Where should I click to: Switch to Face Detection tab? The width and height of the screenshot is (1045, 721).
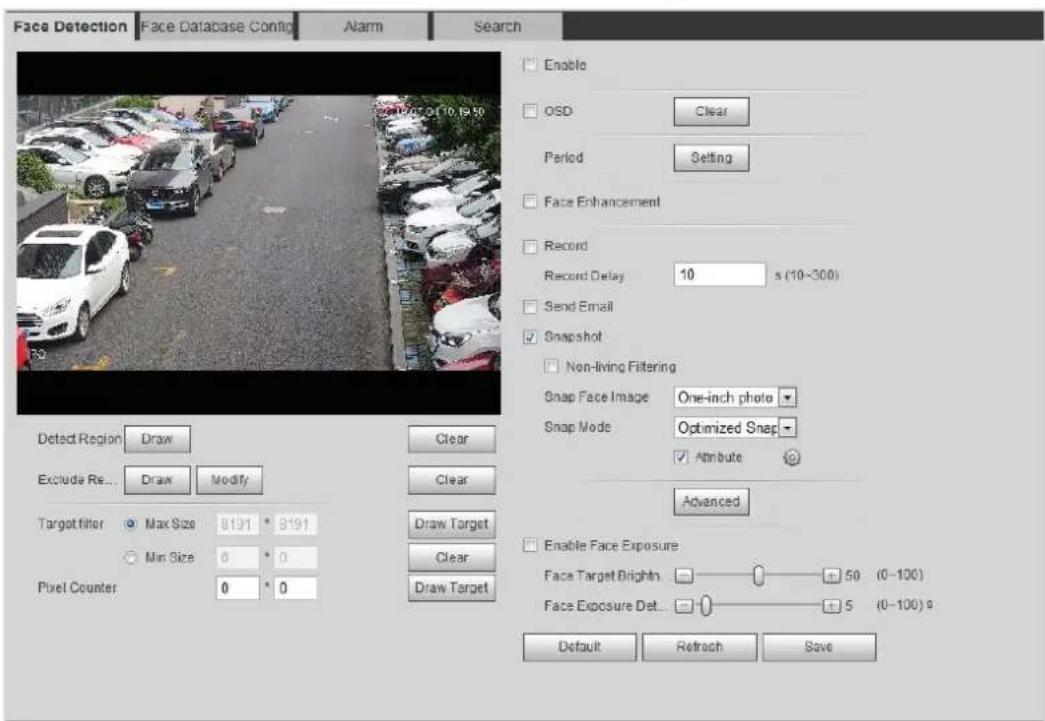[70, 27]
